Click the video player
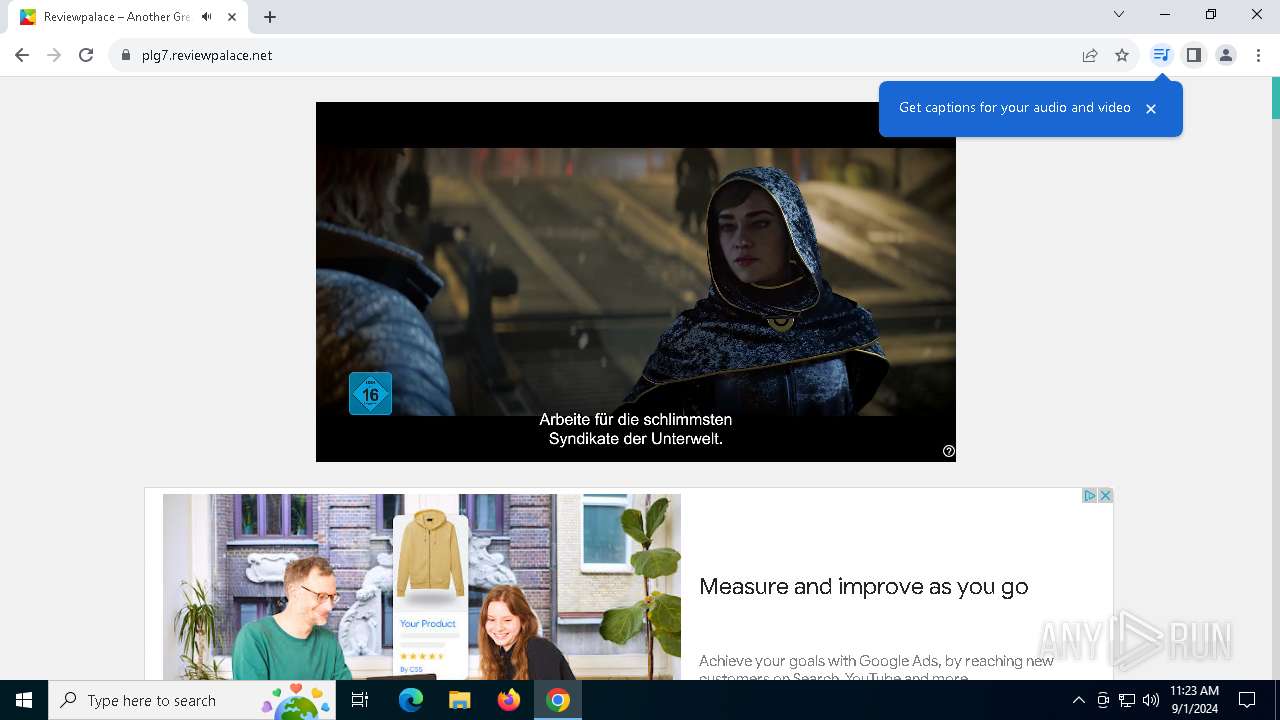The height and width of the screenshot is (720, 1280). (636, 282)
